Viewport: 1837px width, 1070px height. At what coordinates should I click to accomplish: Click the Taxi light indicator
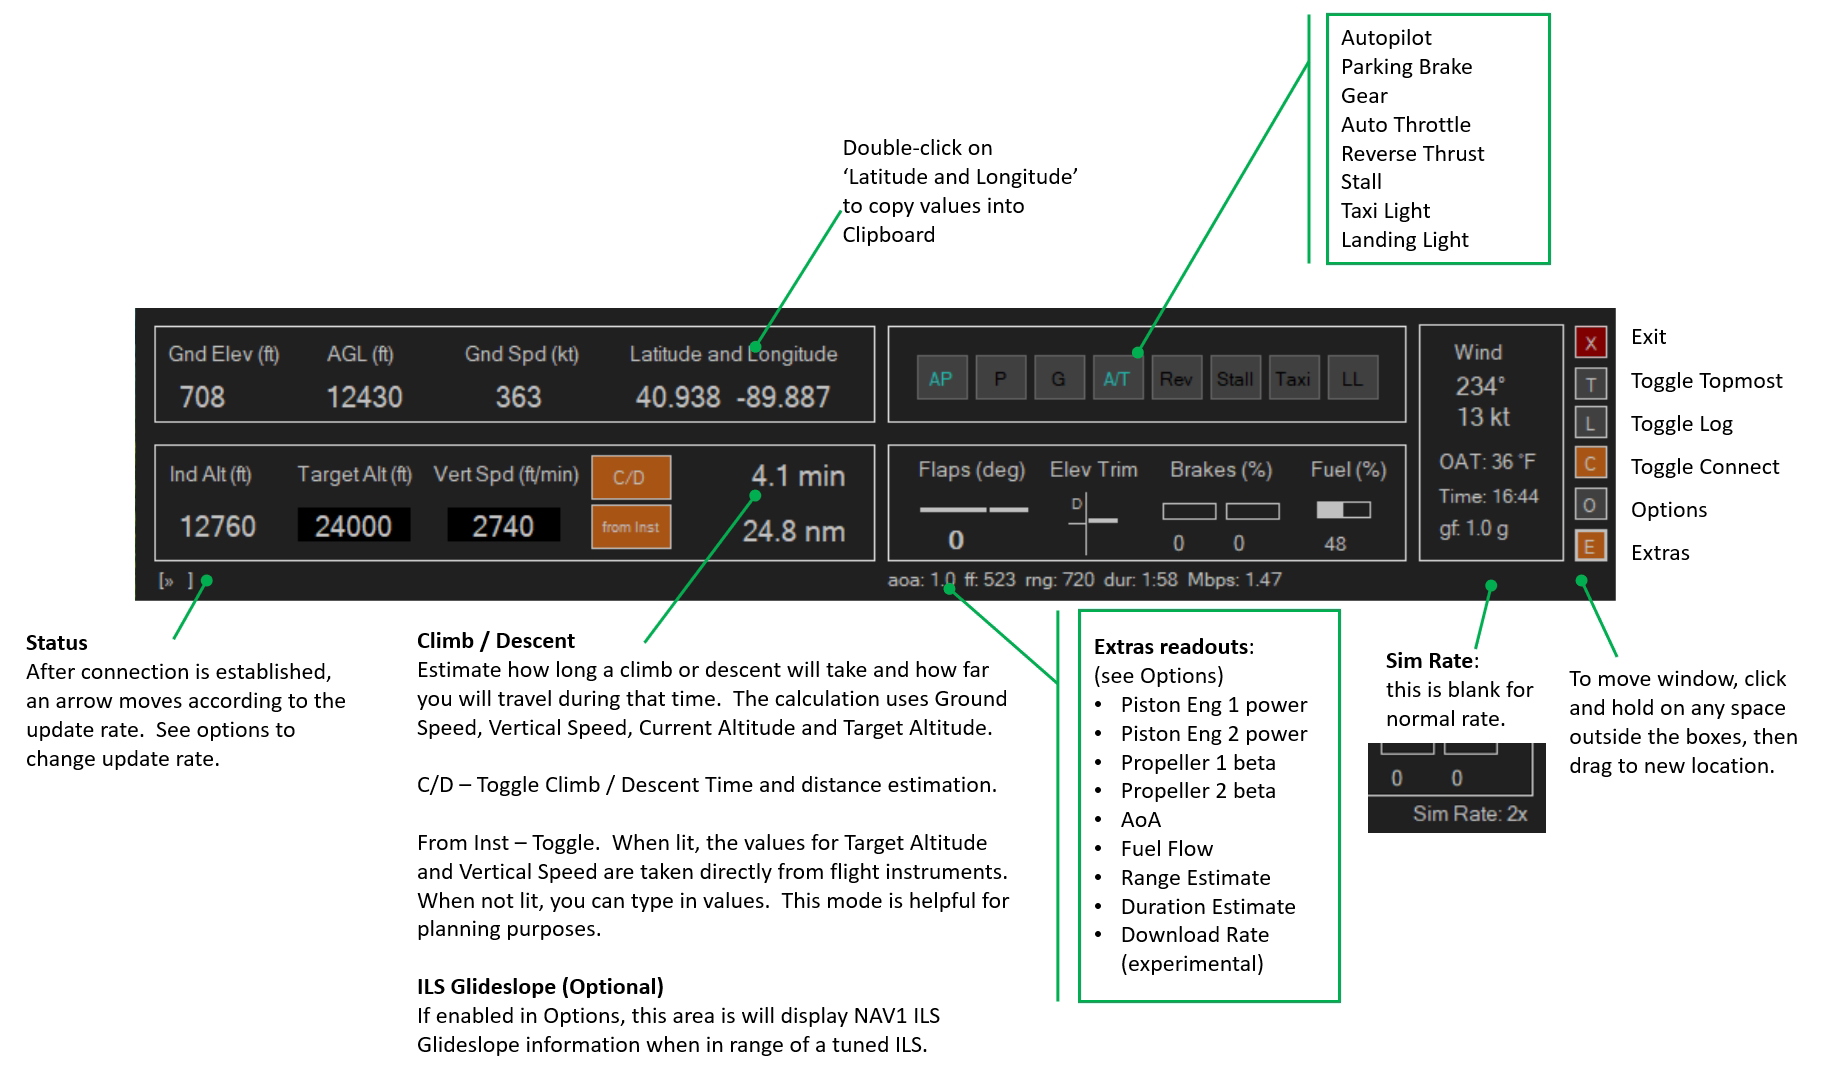[x=1293, y=379]
